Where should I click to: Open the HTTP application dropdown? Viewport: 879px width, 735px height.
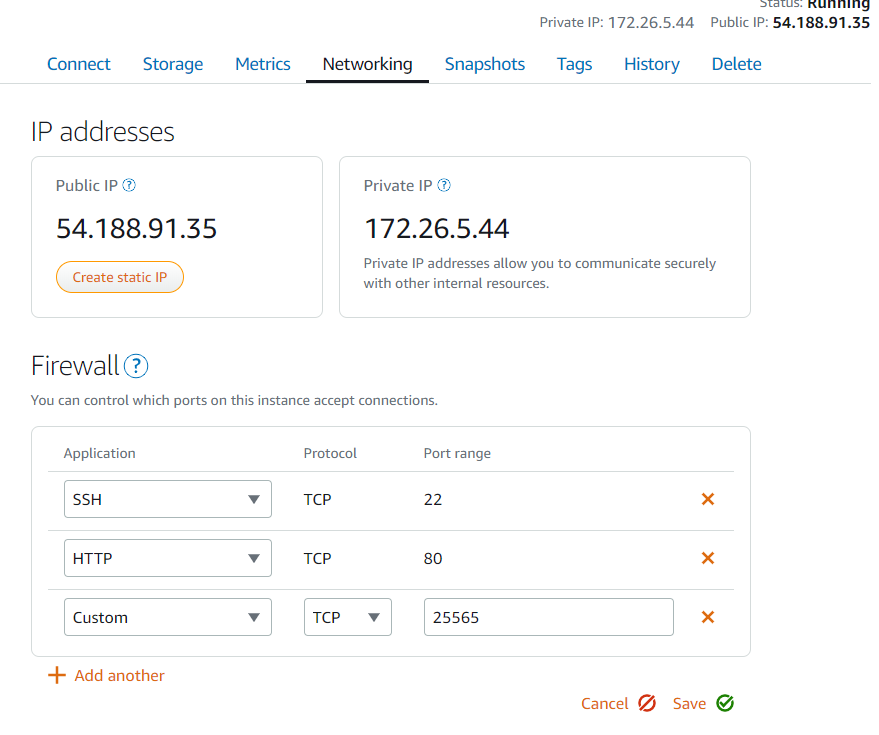(168, 558)
